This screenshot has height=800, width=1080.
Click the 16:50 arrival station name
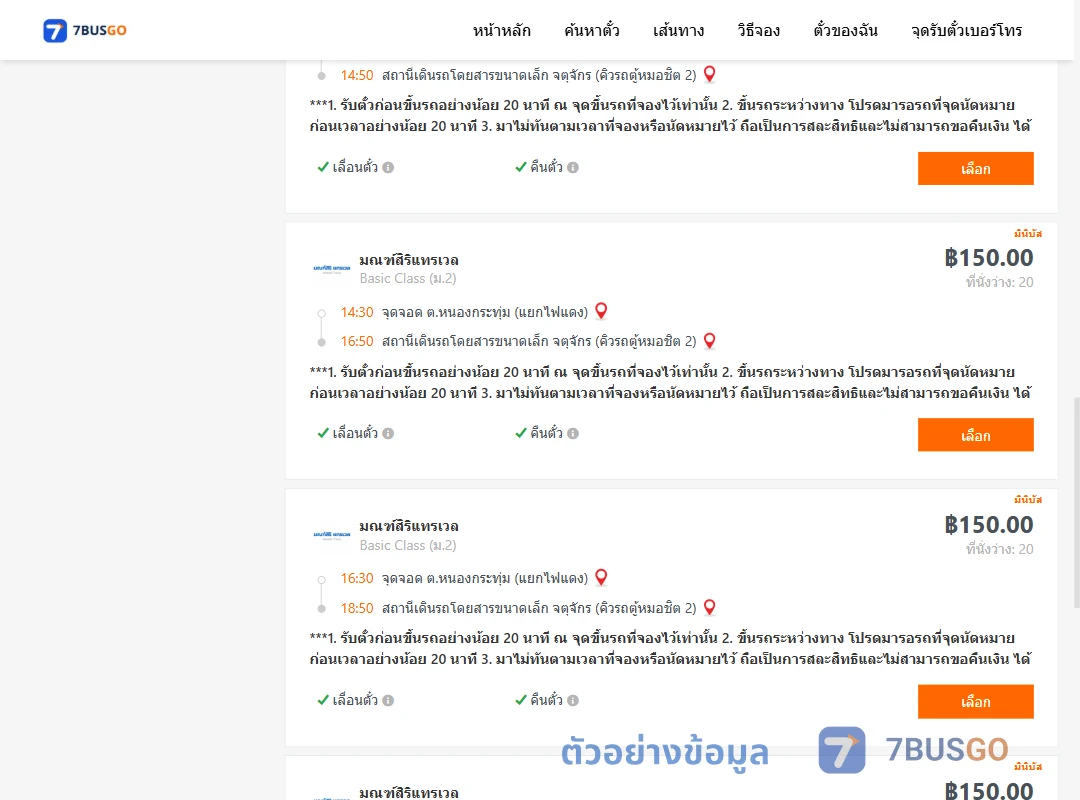539,341
